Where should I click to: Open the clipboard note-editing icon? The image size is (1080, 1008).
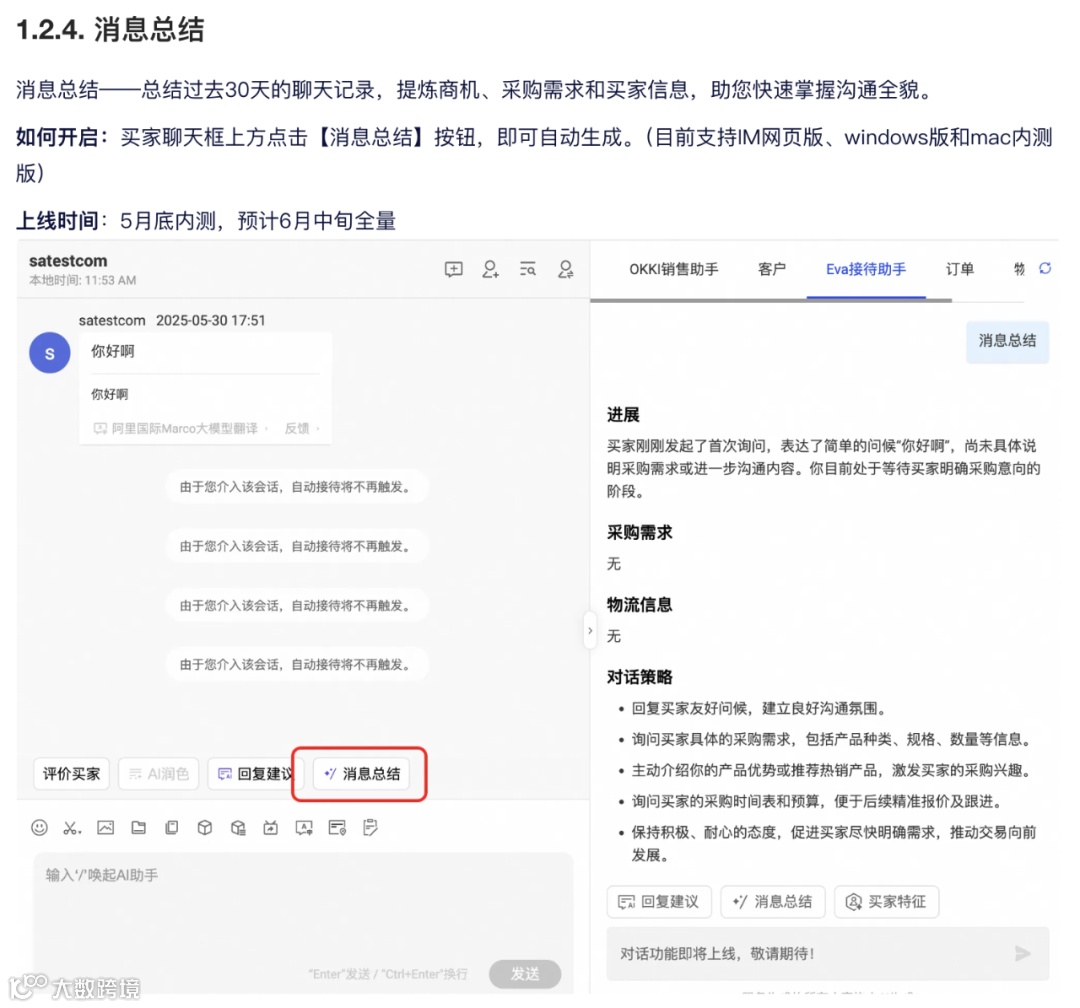[x=370, y=827]
